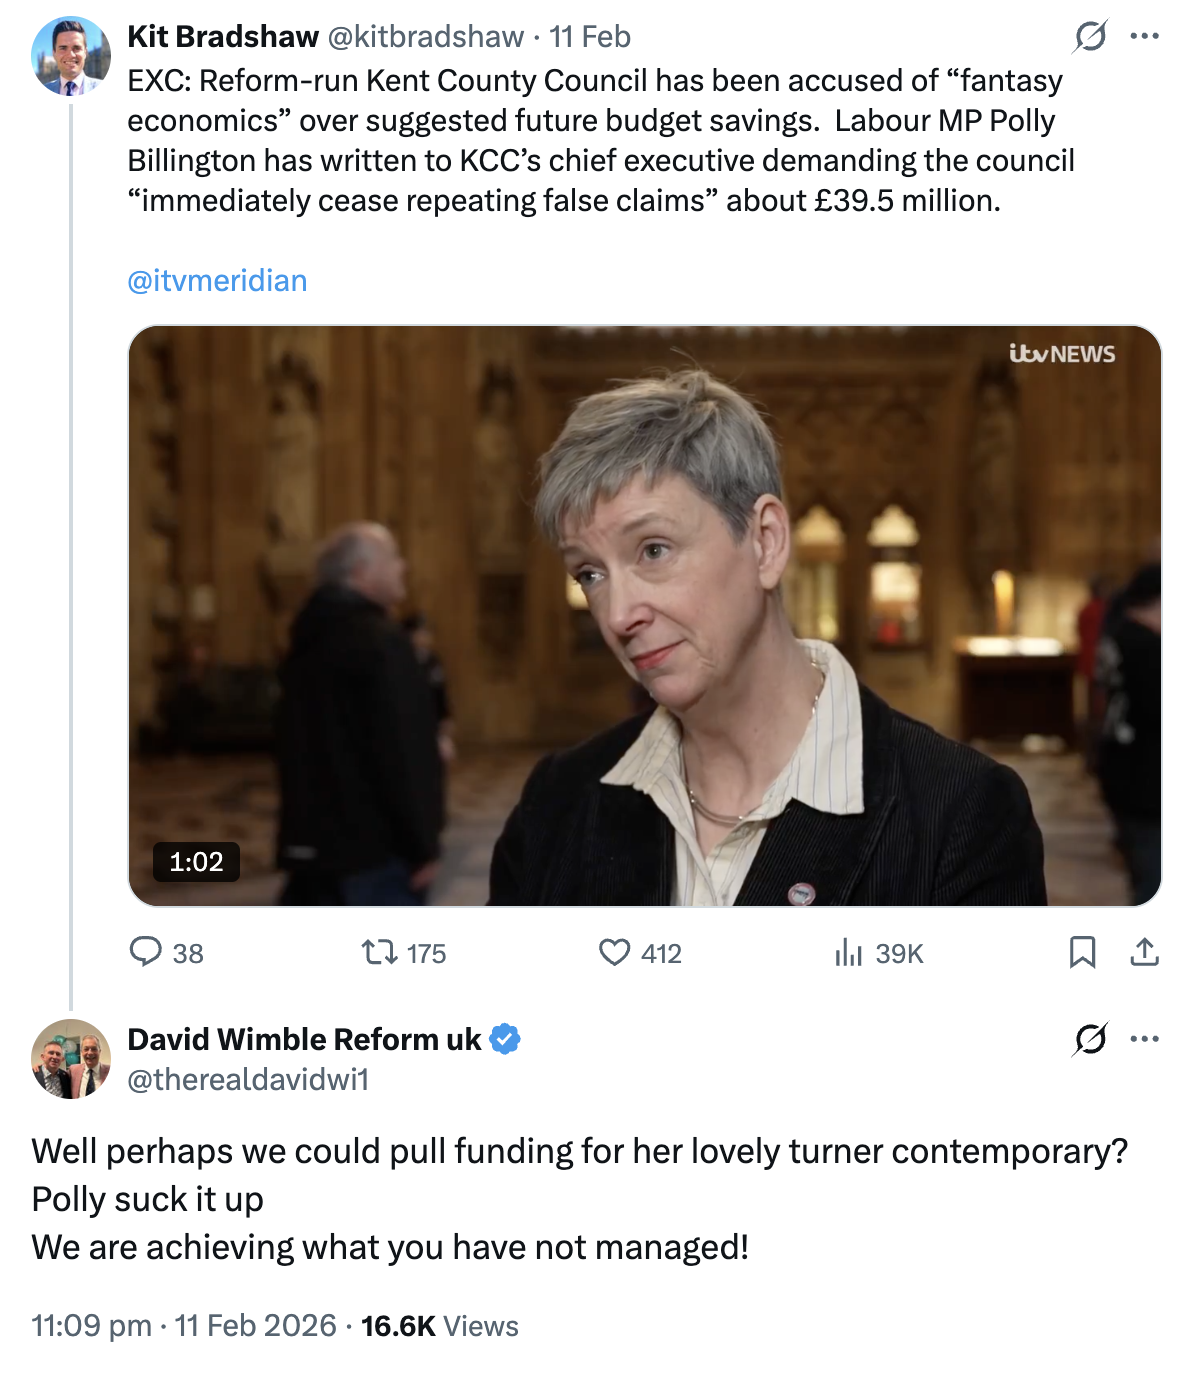Play the ITV News video

[644, 615]
